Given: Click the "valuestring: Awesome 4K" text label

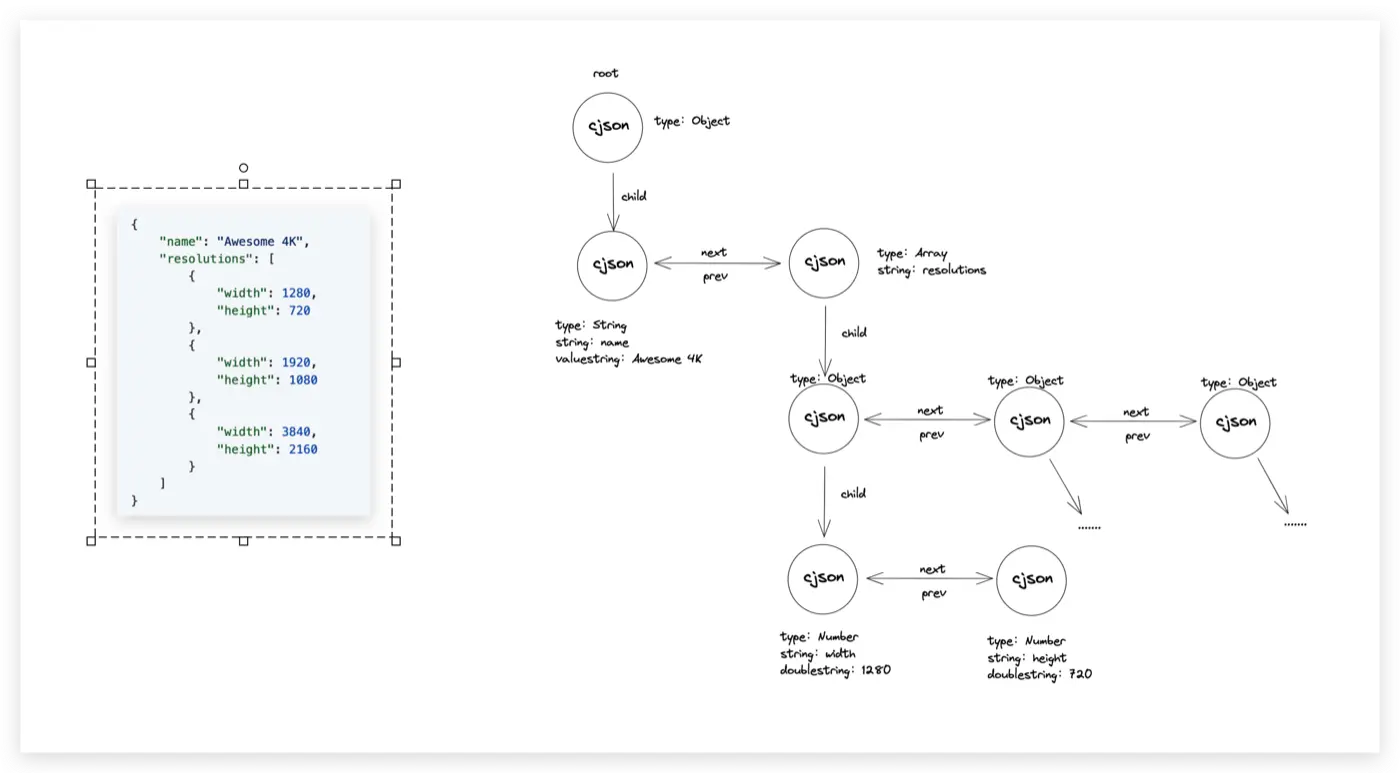Looking at the screenshot, I should pos(628,358).
